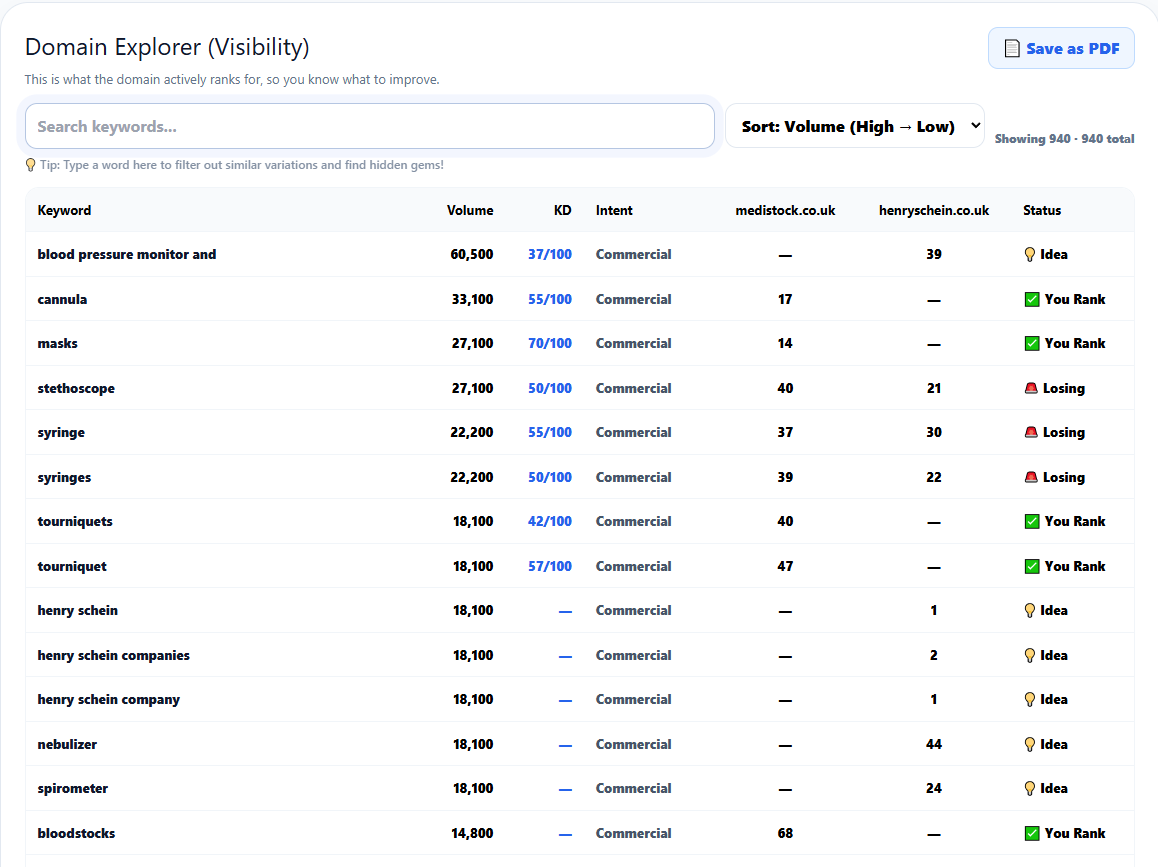Image resolution: width=1158 pixels, height=867 pixels.
Task: Click the KD column header
Action: [563, 210]
